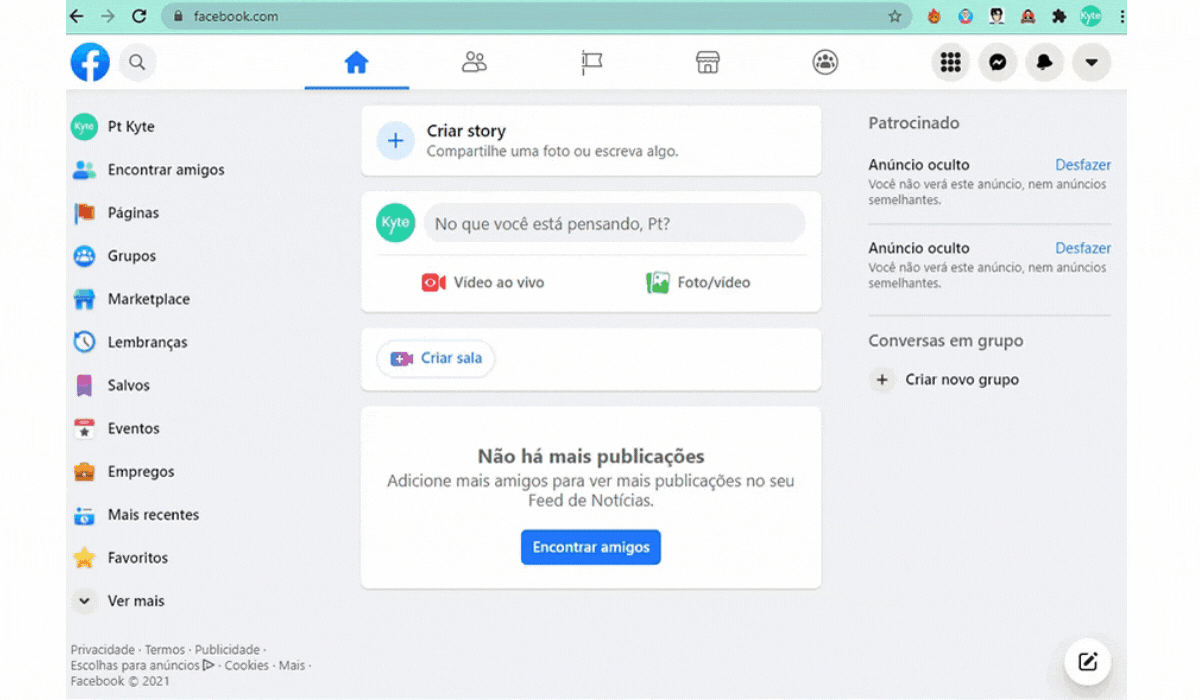Go back in the browser
1200x700 pixels.
pyautogui.click(x=77, y=16)
